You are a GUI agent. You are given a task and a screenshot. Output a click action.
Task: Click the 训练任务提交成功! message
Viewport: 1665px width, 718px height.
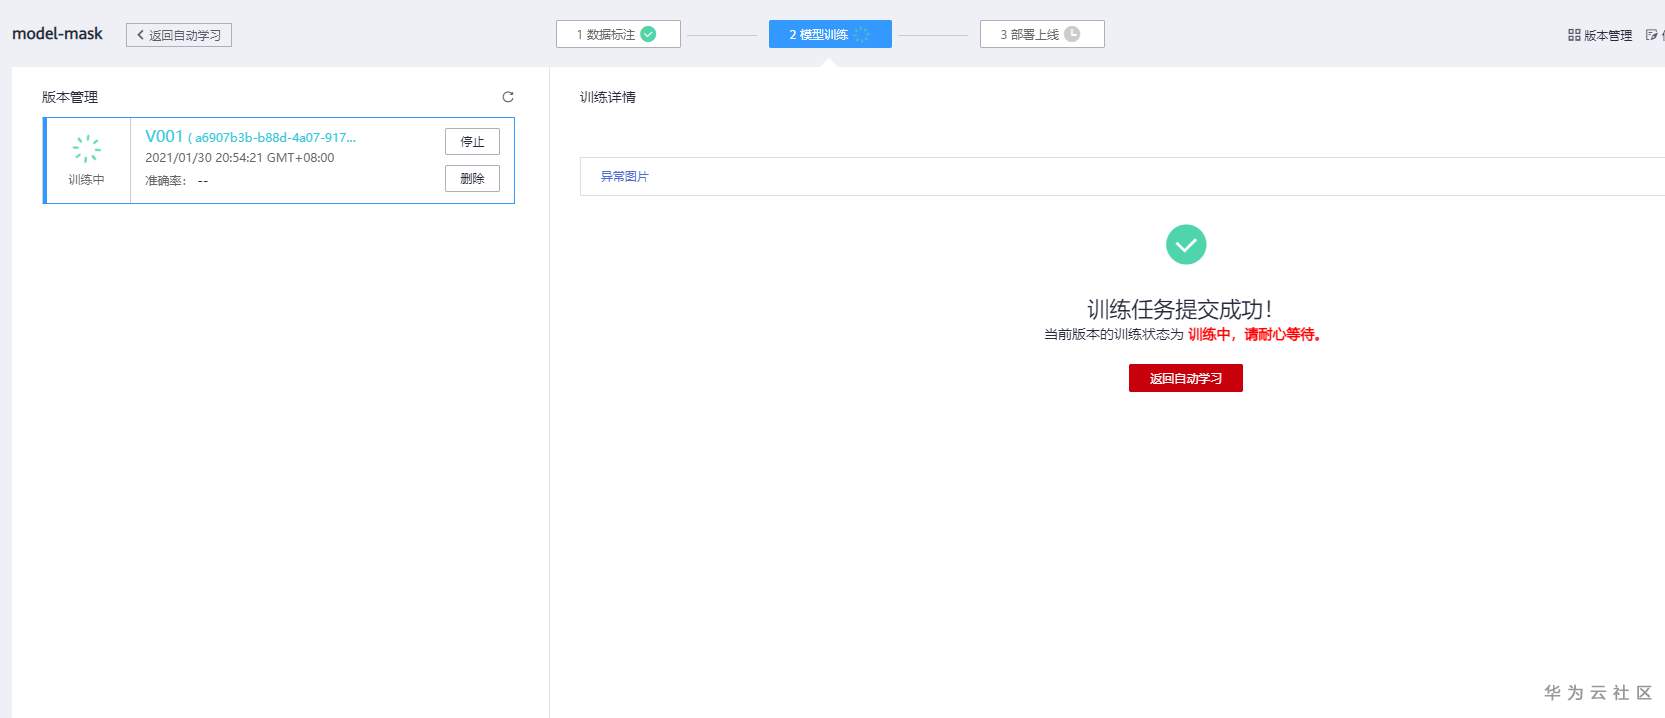(1180, 309)
